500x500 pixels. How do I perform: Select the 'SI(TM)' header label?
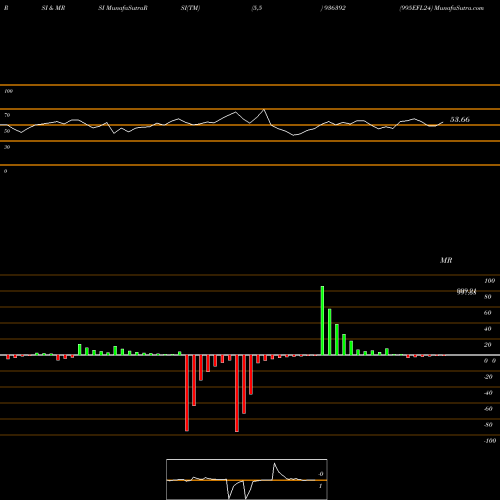[190, 8]
